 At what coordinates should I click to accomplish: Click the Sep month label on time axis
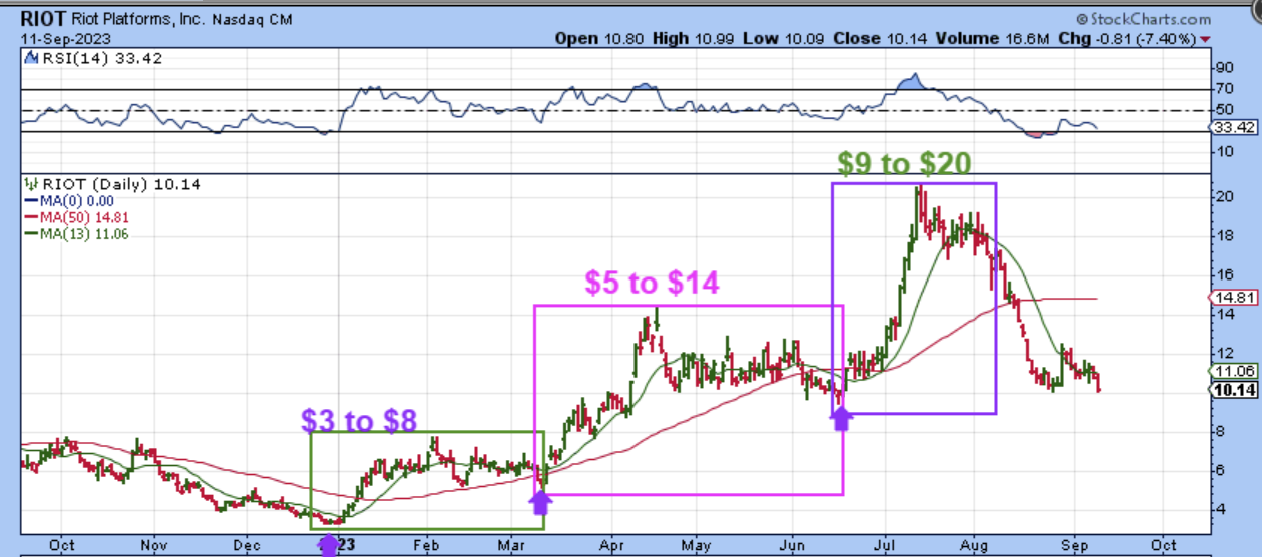pos(1074,546)
